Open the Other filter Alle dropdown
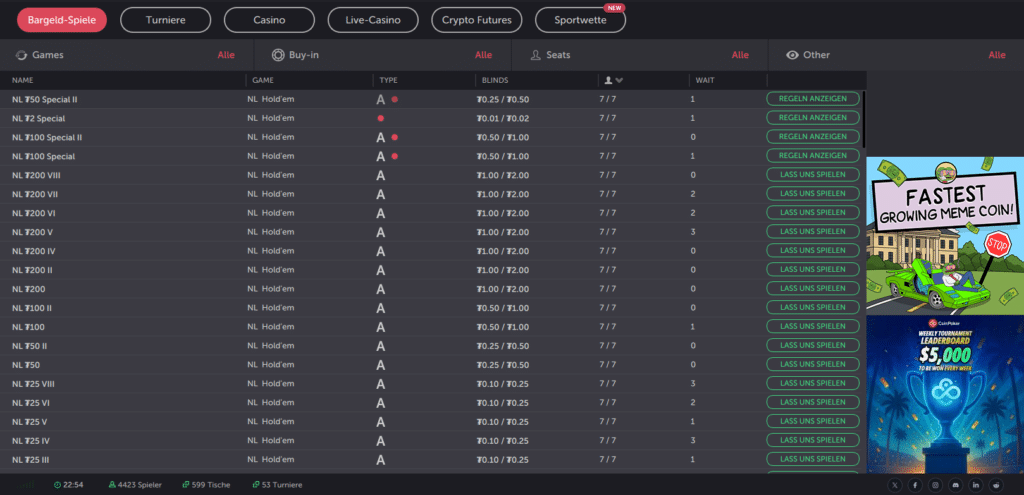1024x495 pixels. (997, 55)
